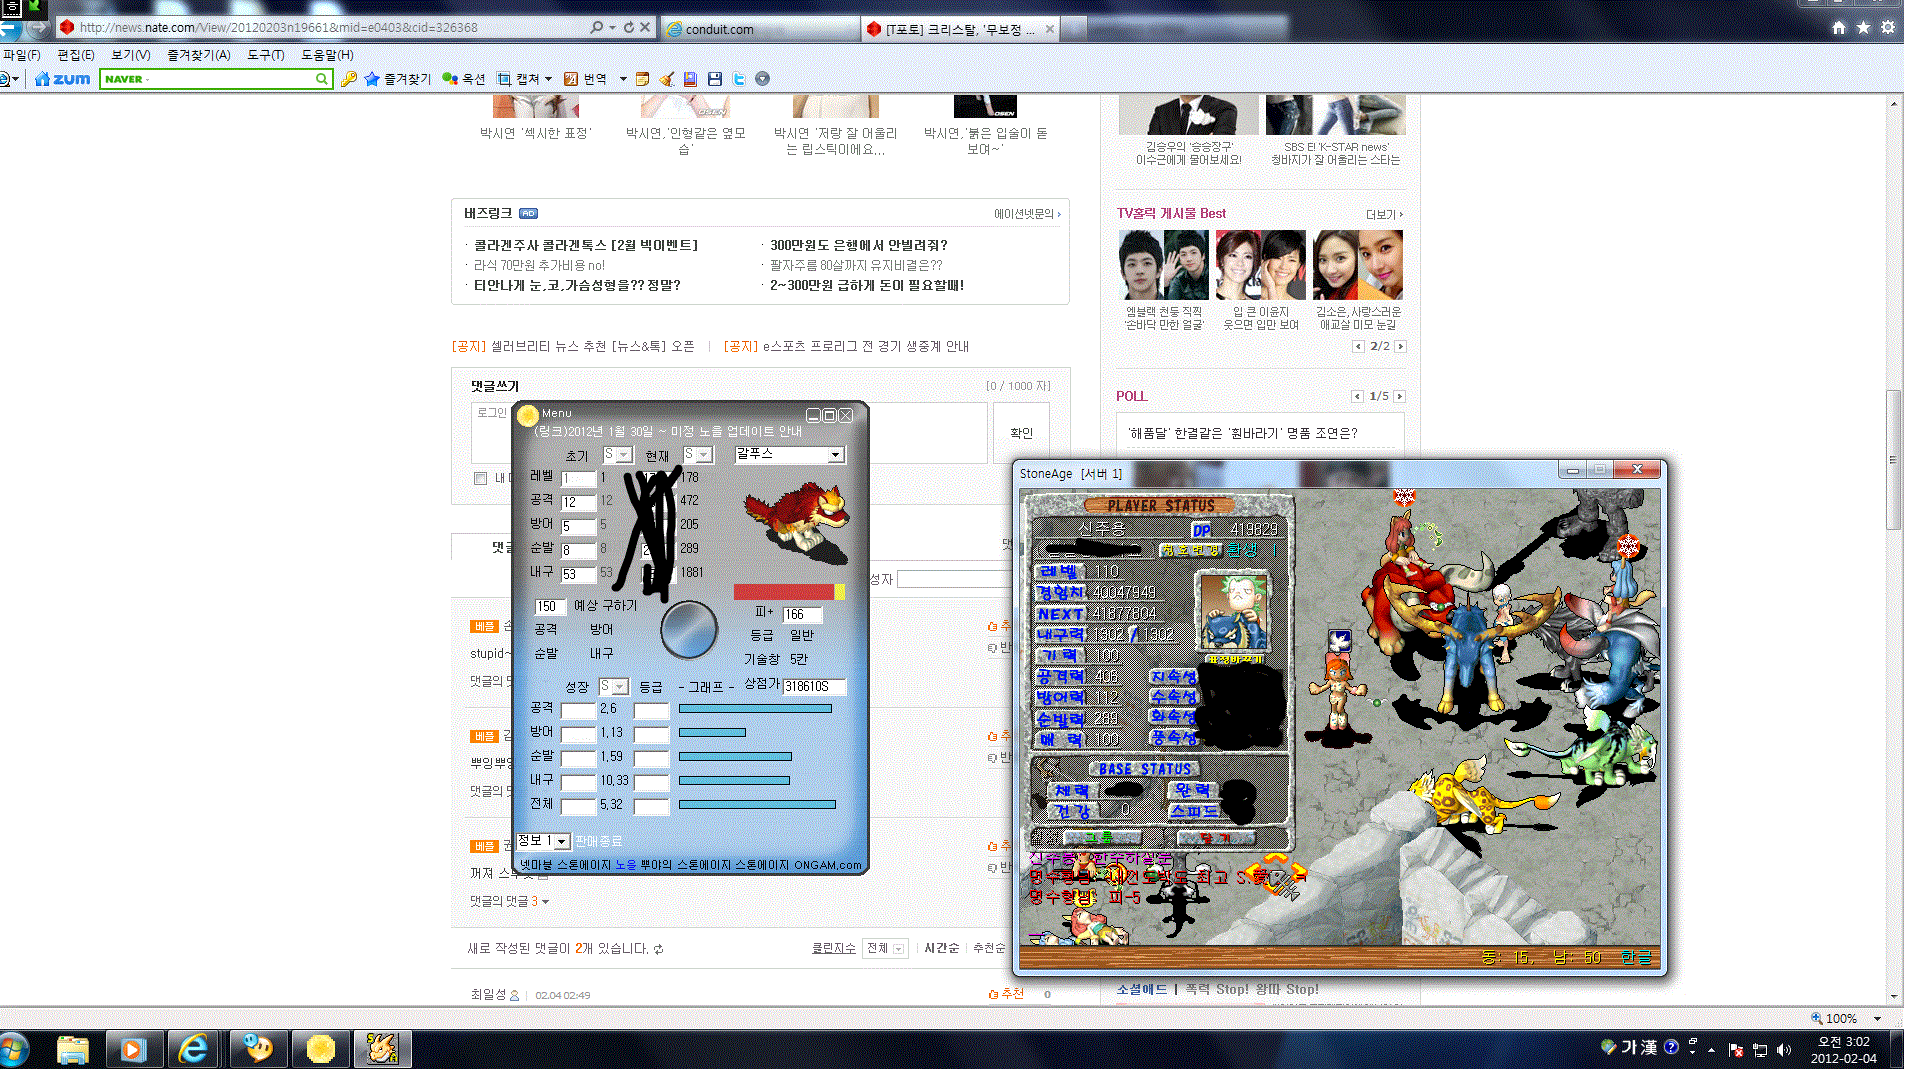Click the Twitter toolbar icon

[739, 79]
